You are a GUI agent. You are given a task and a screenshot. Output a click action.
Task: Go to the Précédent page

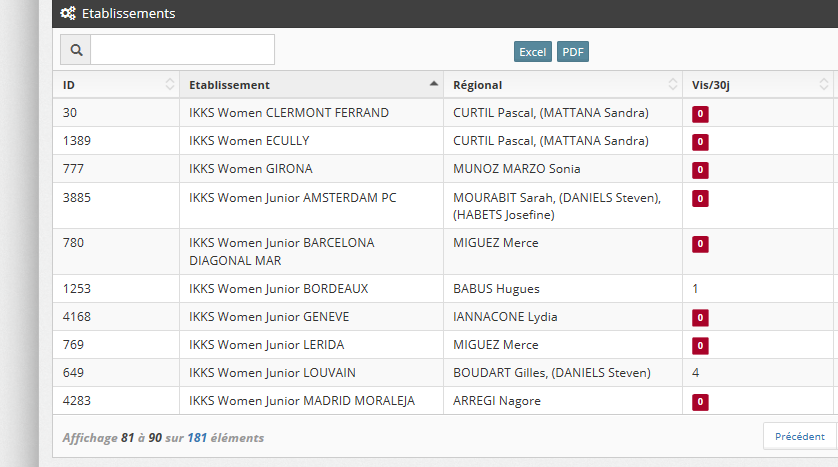(799, 436)
